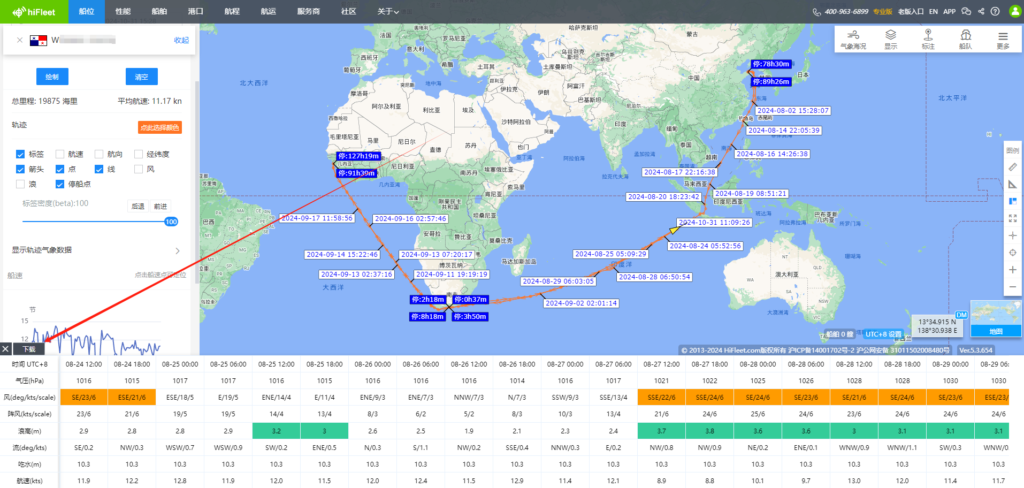Click the plus icon above the crosshair

[x=1013, y=235]
